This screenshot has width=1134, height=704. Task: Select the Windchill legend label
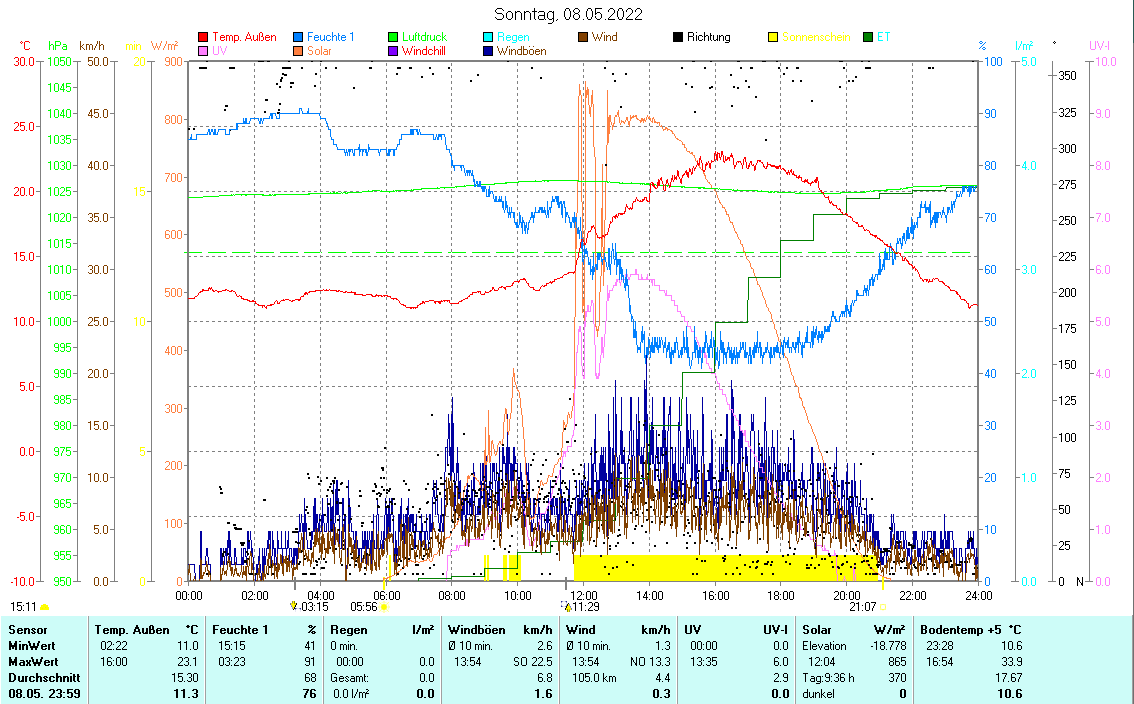pos(424,50)
